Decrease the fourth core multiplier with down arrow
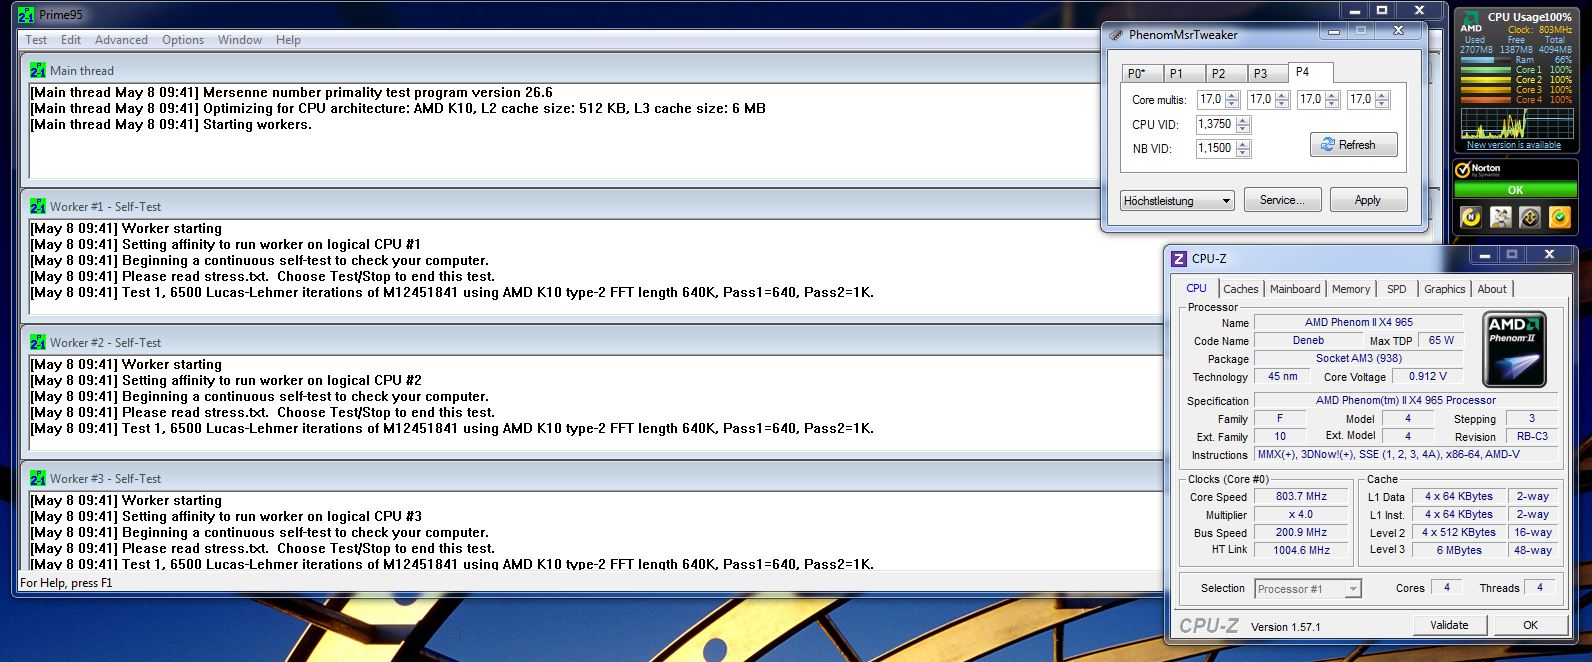The image size is (1592, 662). click(1383, 104)
